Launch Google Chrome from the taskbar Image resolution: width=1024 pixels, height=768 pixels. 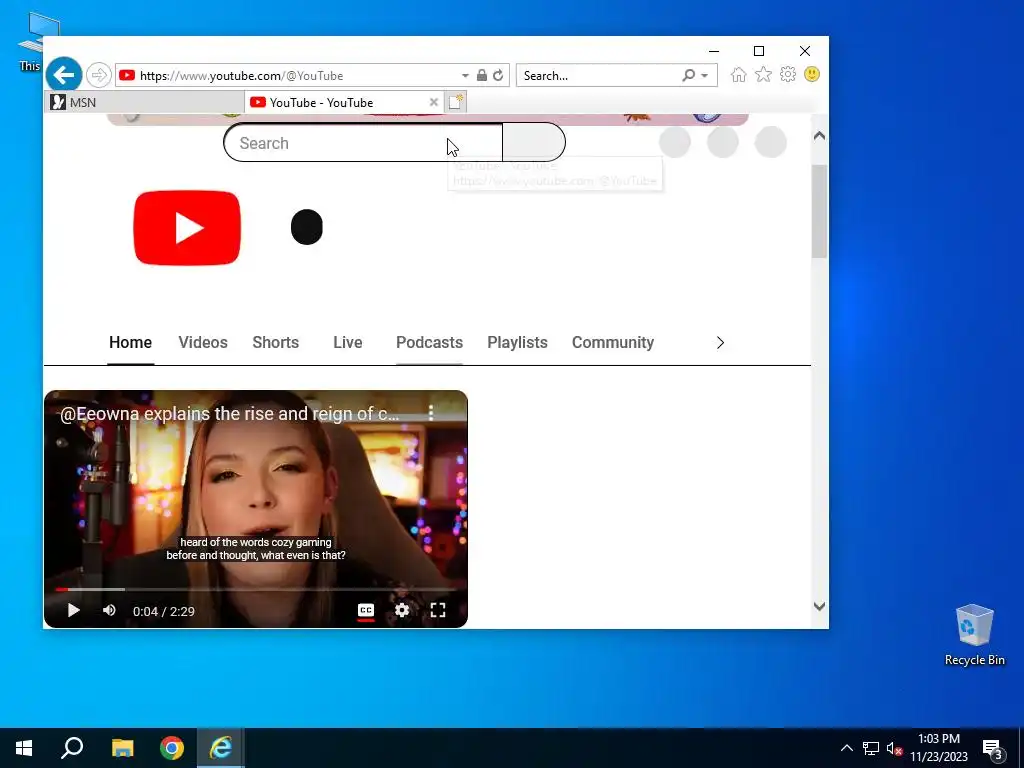click(x=172, y=748)
